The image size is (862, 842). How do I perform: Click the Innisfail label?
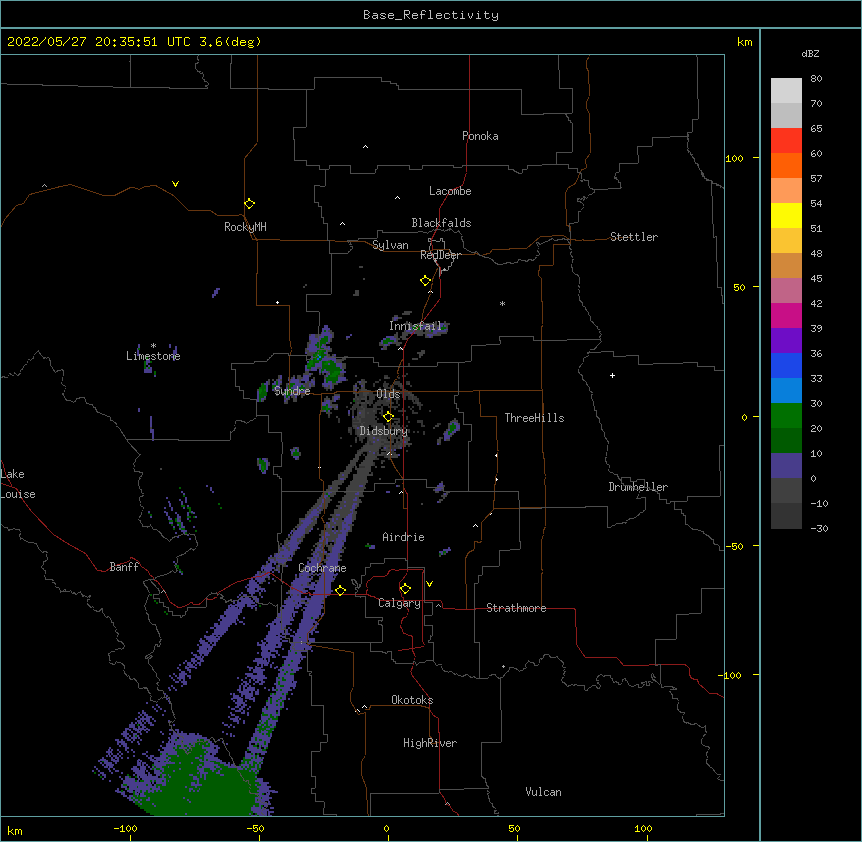[x=415, y=326]
